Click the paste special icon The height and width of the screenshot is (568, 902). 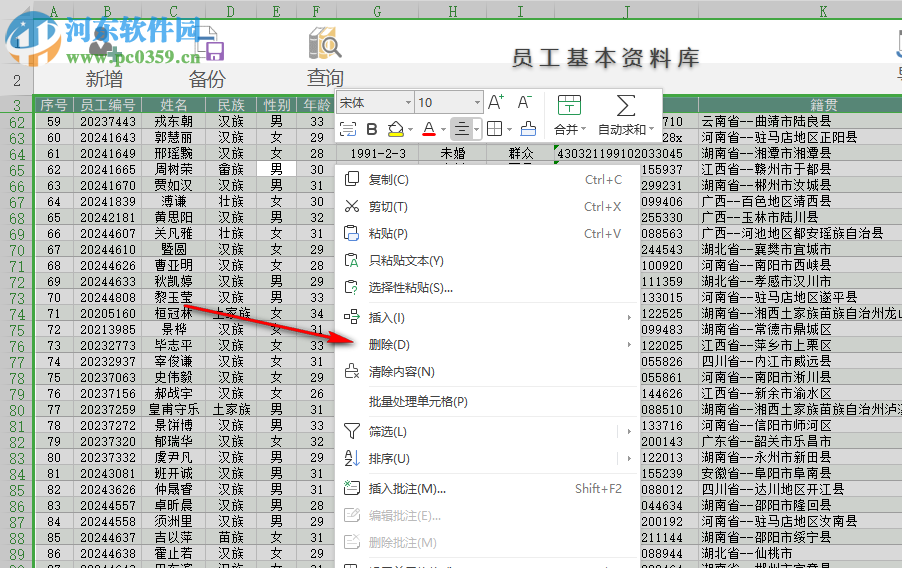coord(352,288)
